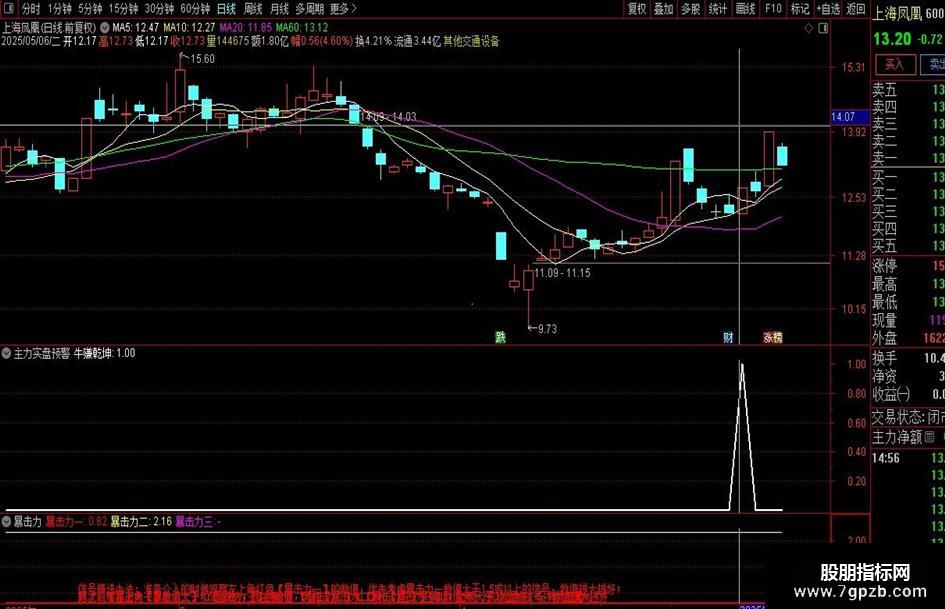Switch to 1分钟 chart period
The image size is (945, 609).
coord(59,8)
